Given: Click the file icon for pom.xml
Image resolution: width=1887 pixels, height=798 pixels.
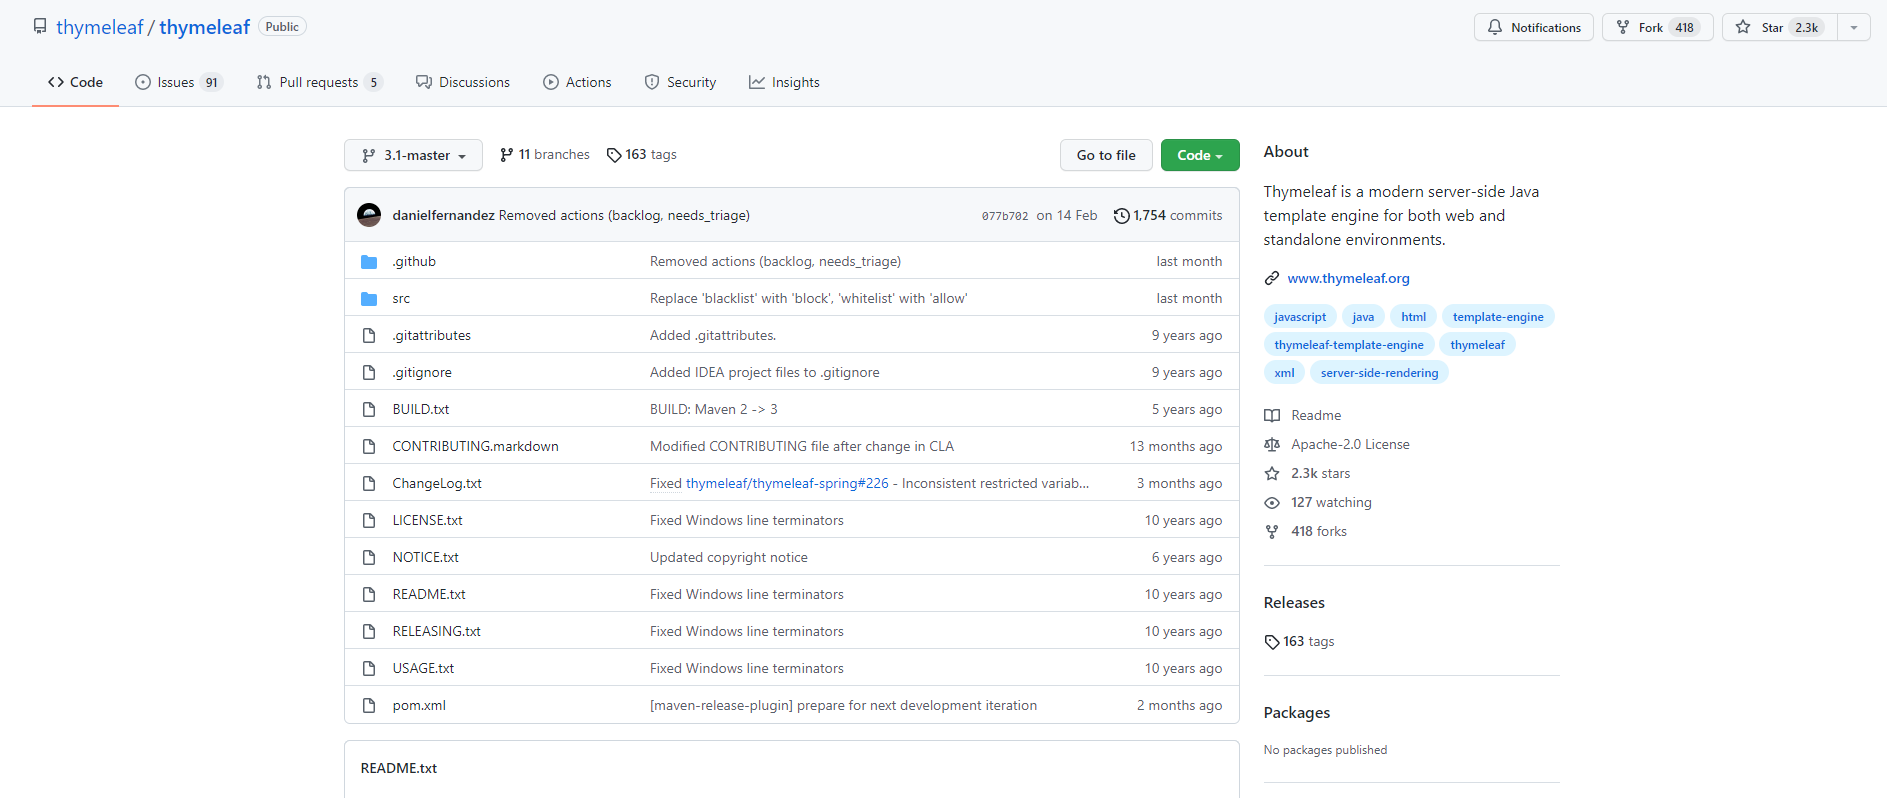Looking at the screenshot, I should 369,706.
